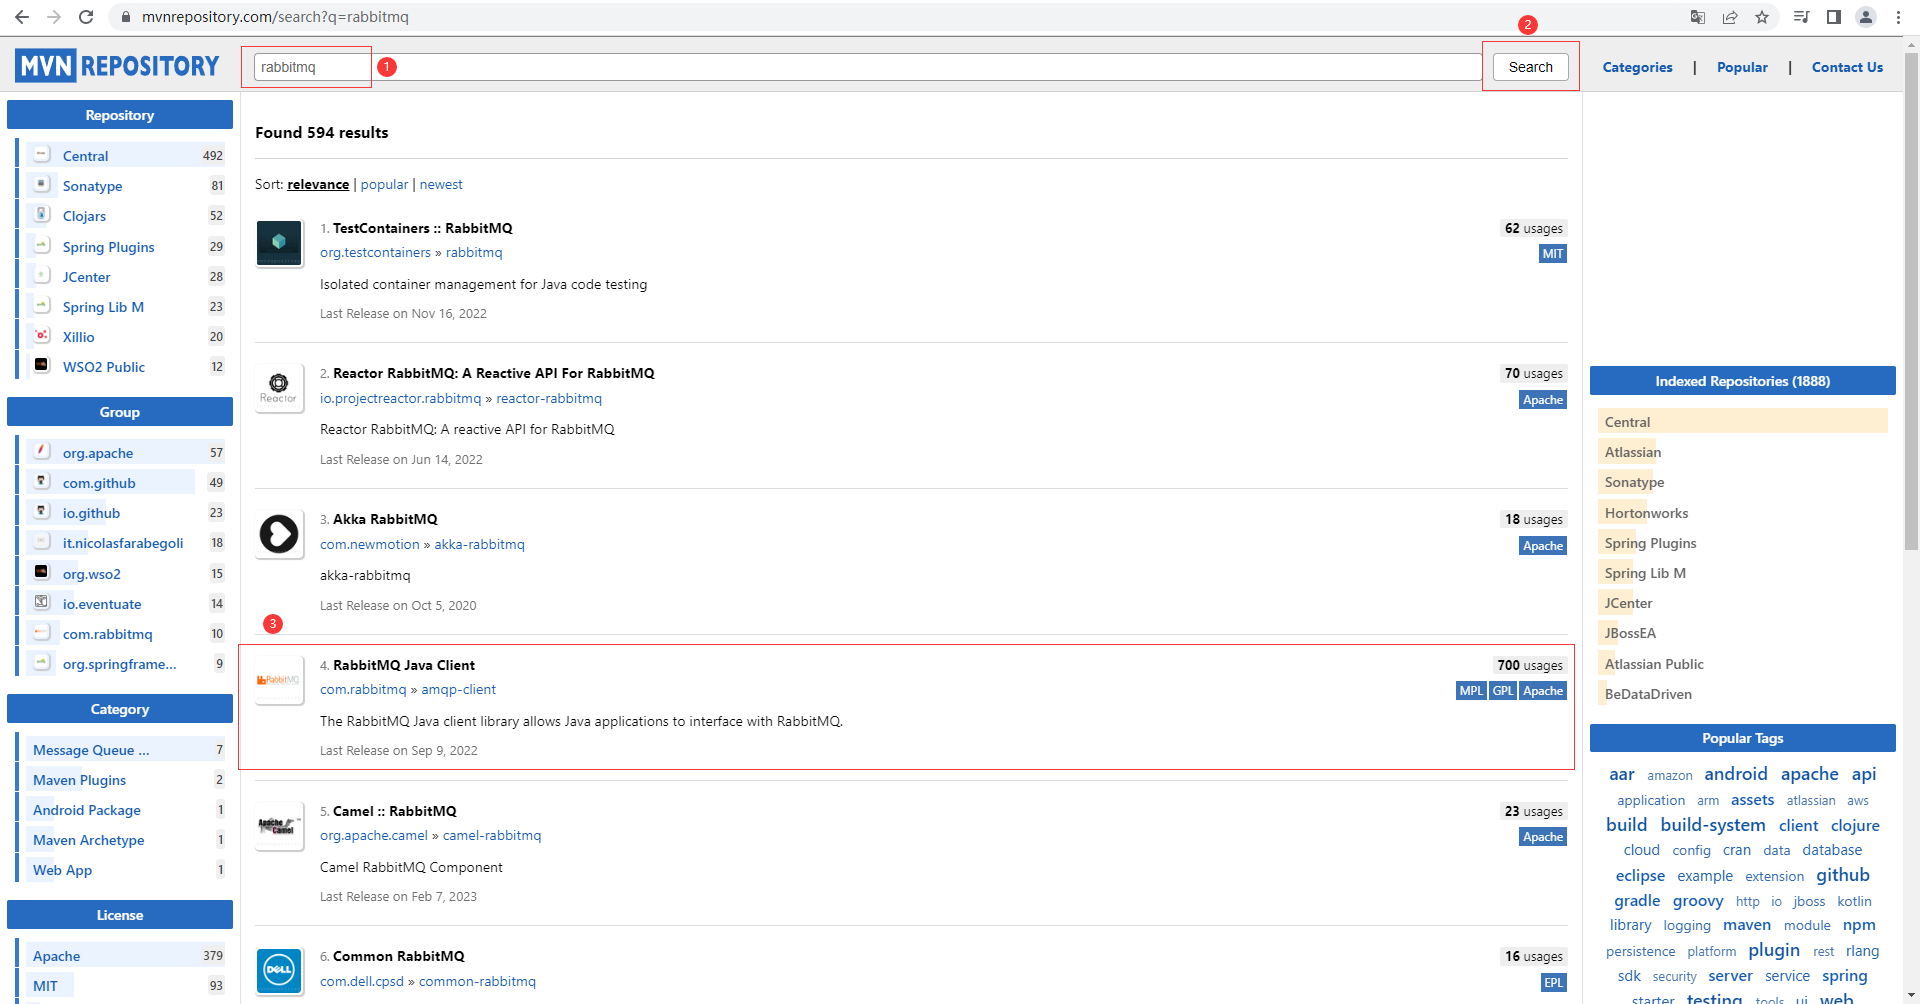Open translate page icon
This screenshot has height=1004, width=1920.
click(1698, 17)
